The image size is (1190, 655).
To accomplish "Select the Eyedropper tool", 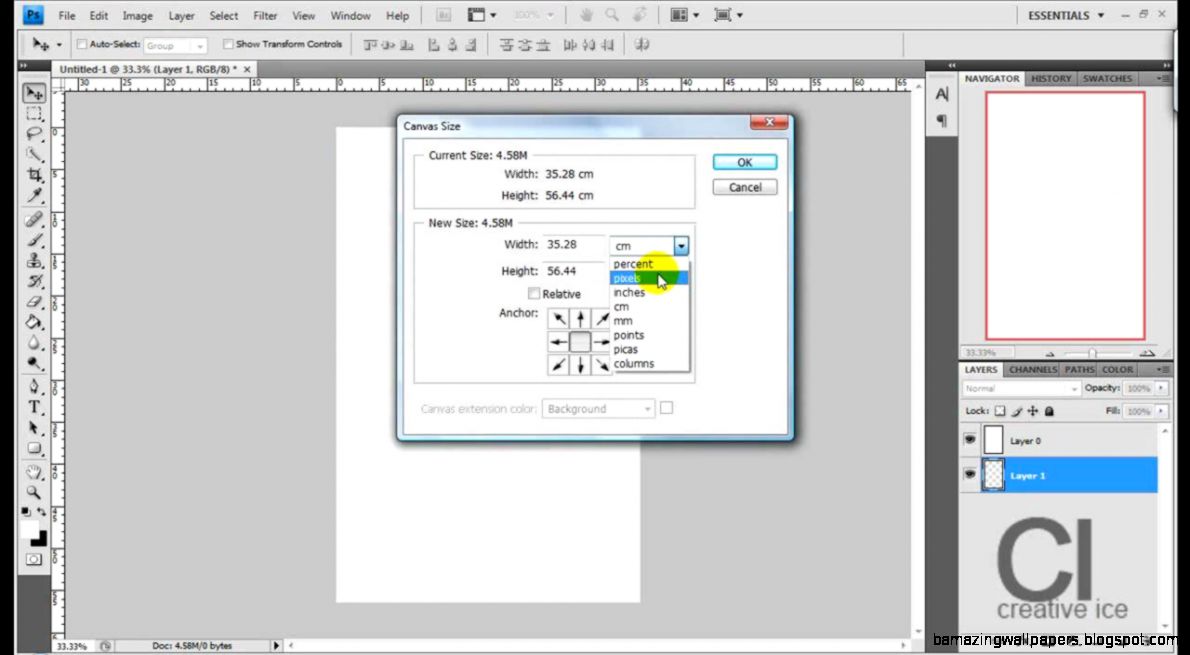I will point(34,196).
